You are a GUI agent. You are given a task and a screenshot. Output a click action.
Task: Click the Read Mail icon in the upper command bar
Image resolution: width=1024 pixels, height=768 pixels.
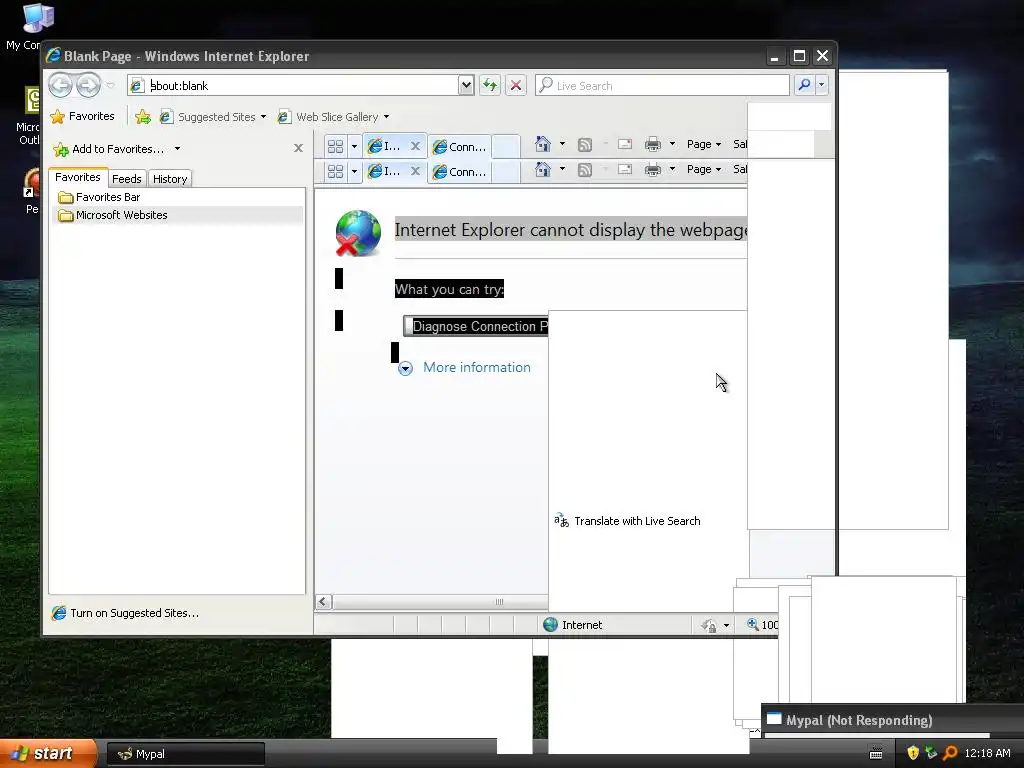tap(625, 144)
